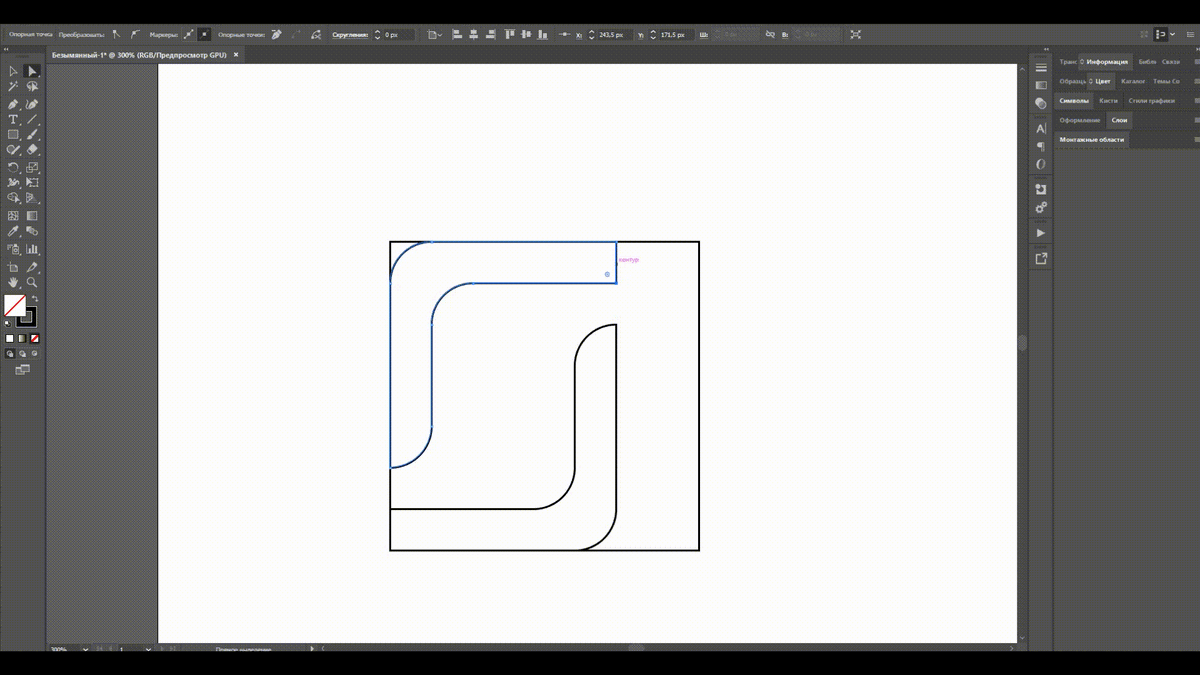1200x675 pixels.
Task: Select the Magic Wand tool
Action: point(13,87)
